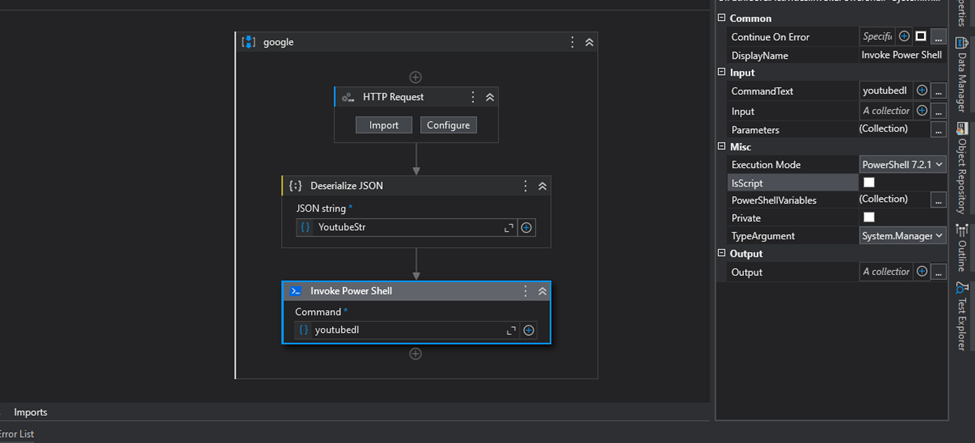Collapse the Output properties section

[721, 253]
